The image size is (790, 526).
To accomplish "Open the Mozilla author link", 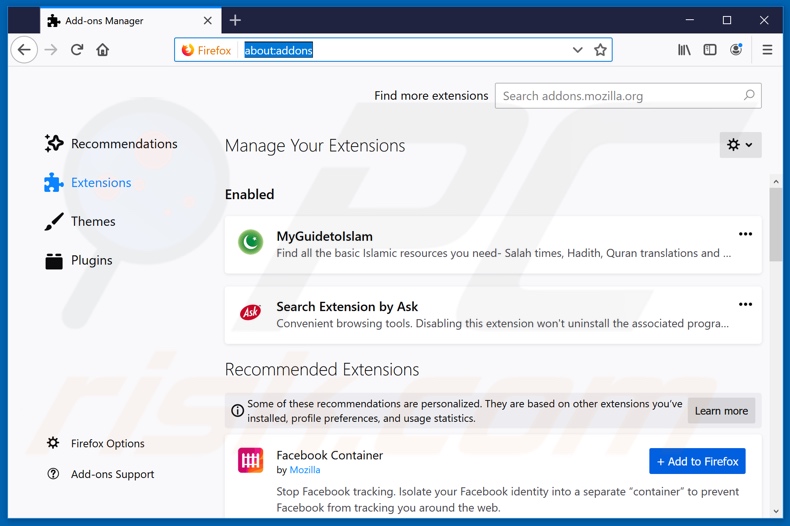I will pos(304,470).
